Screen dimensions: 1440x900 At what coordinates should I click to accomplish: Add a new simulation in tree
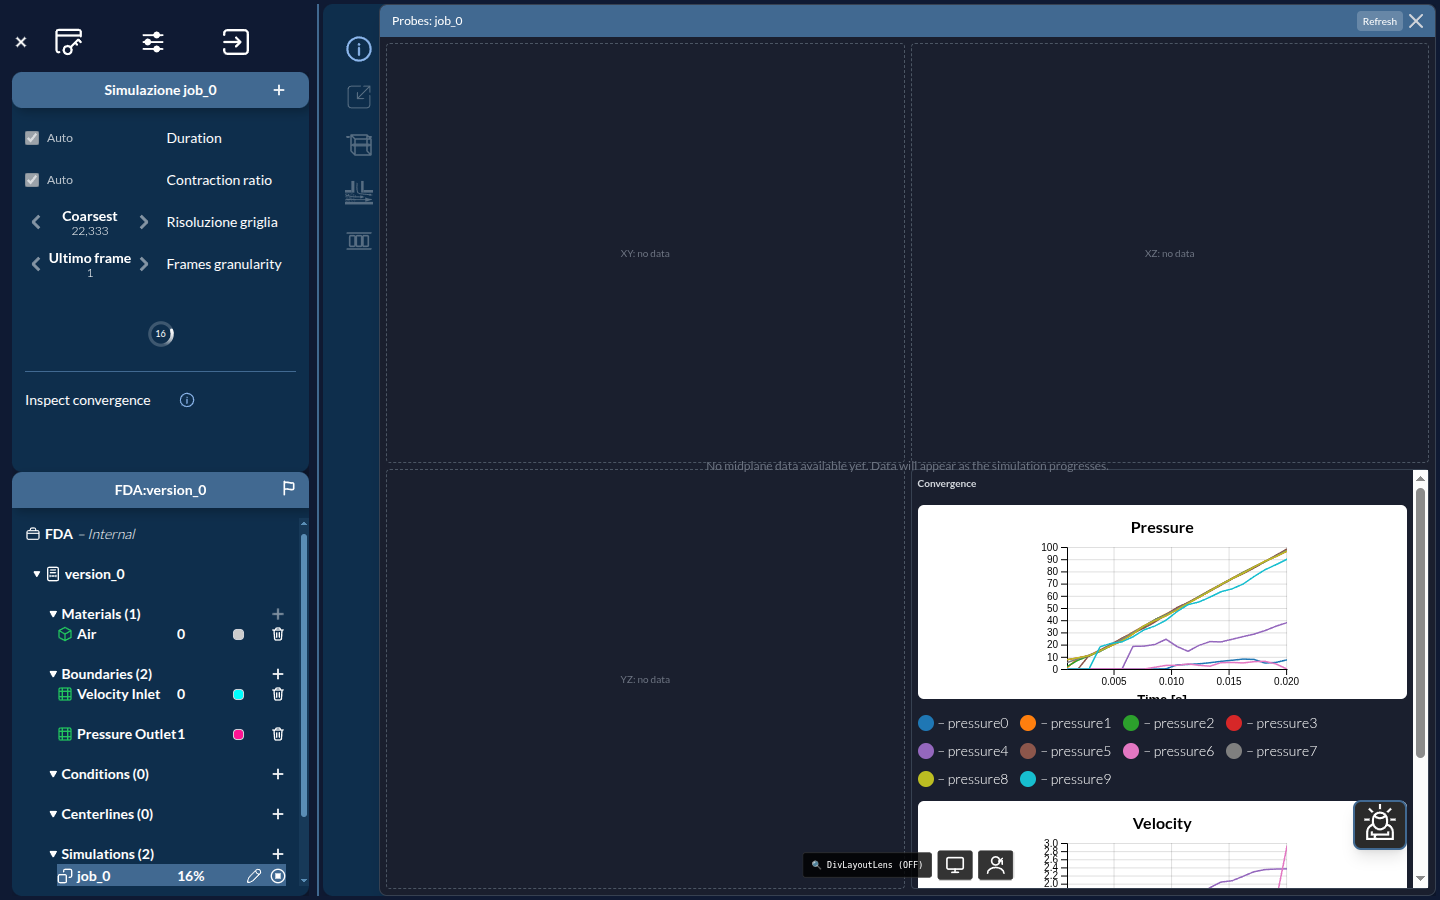click(x=278, y=854)
